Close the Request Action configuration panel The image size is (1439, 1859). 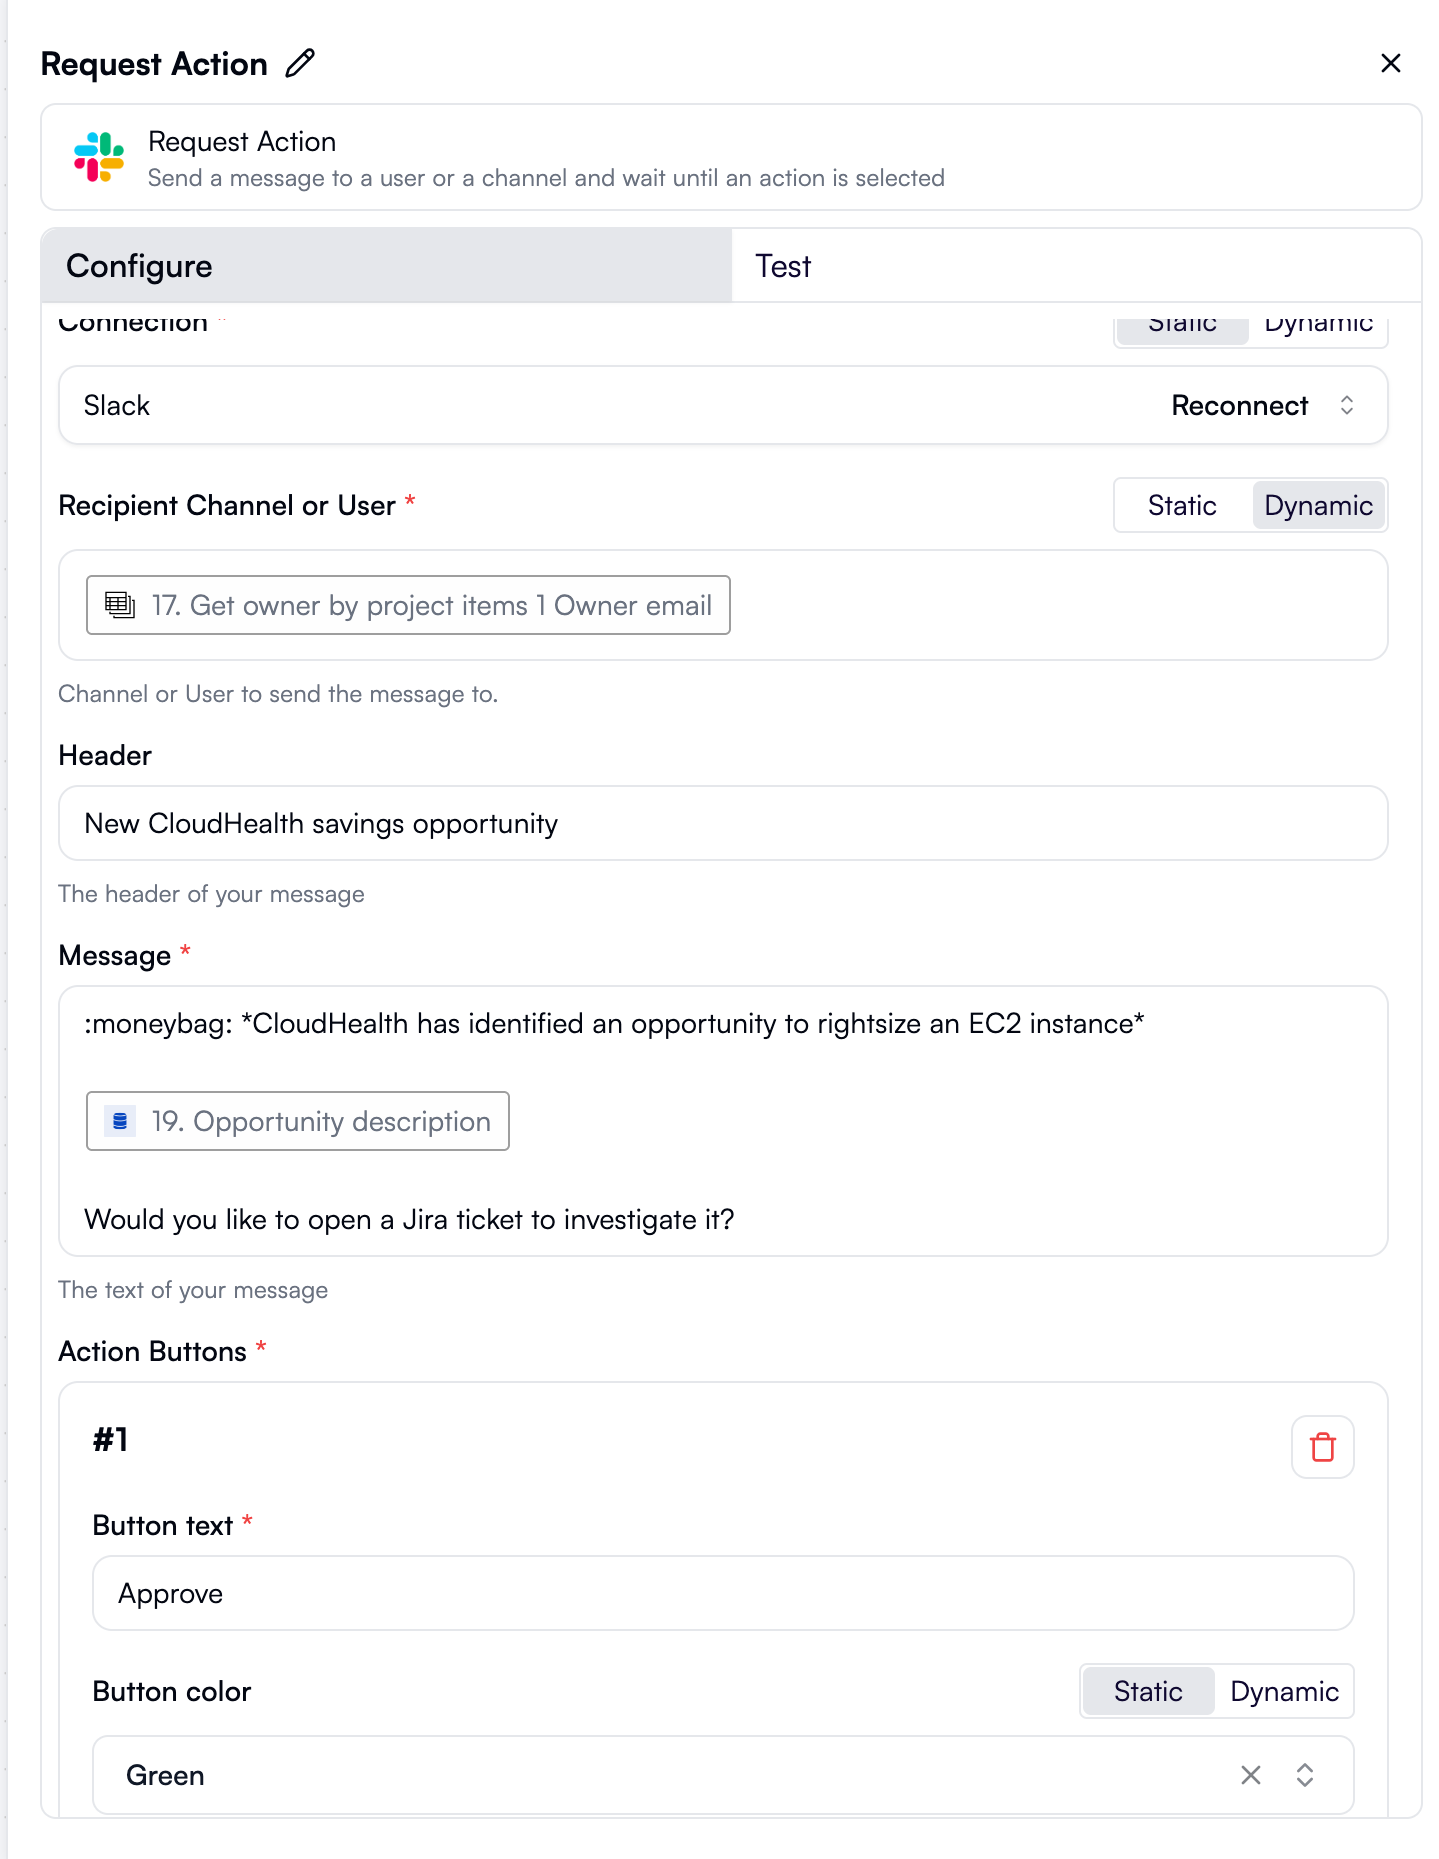[1390, 63]
